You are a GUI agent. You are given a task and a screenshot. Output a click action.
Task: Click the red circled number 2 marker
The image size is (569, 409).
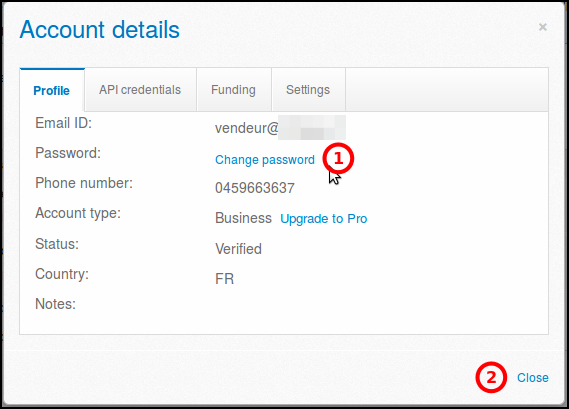(x=491, y=377)
